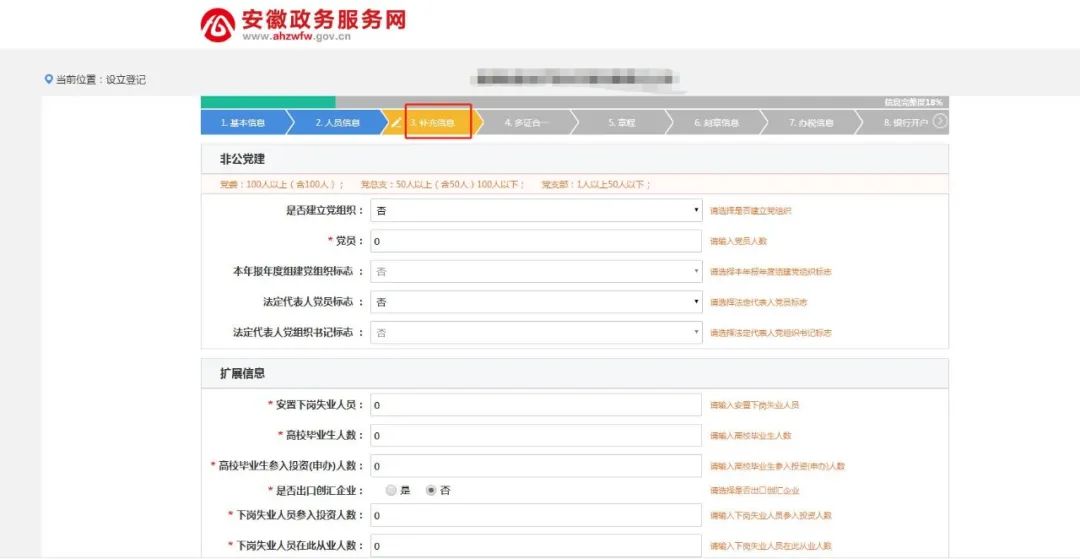
Task: Go to step 8 银行开户
Action: click(905, 123)
